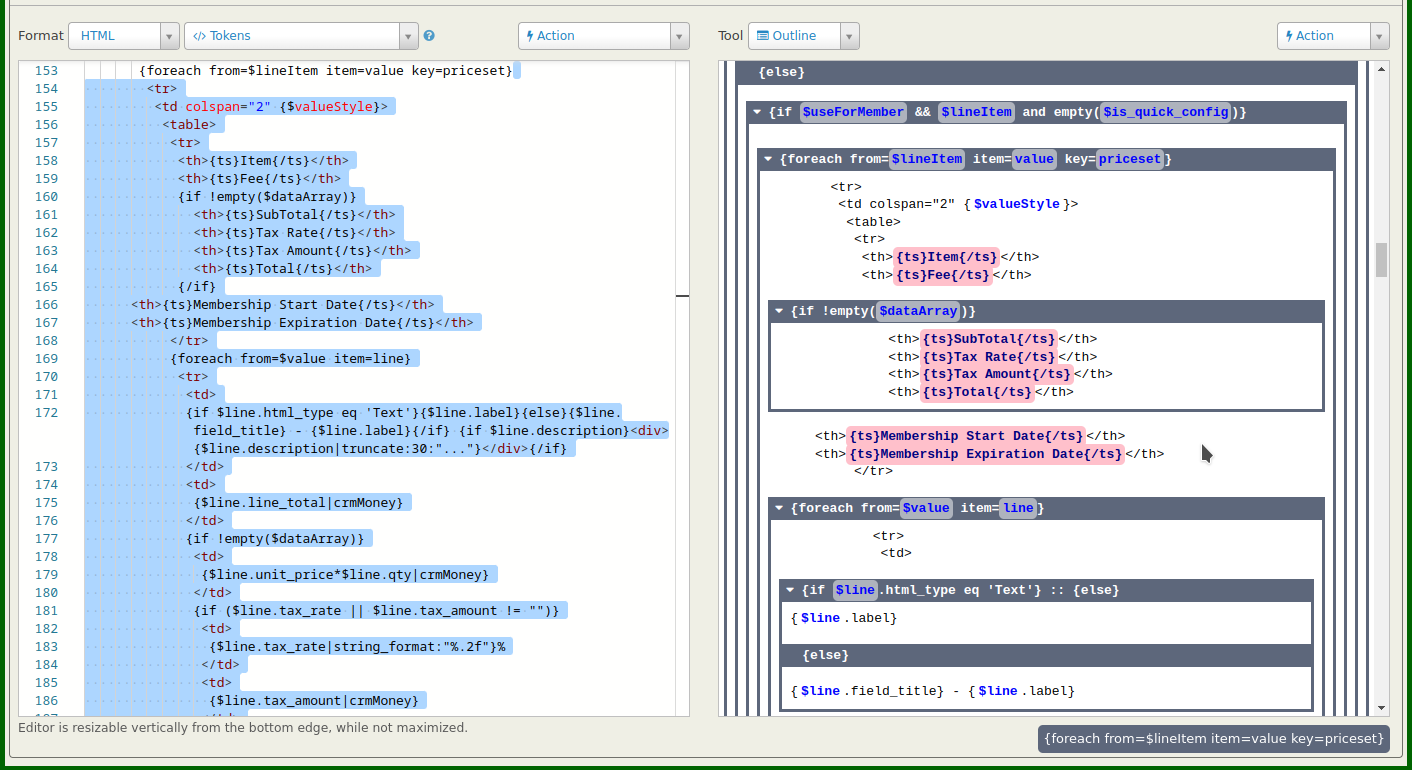Image resolution: width=1412 pixels, height=770 pixels.
Task: Open the Tool Outline dropdown
Action: click(x=803, y=36)
